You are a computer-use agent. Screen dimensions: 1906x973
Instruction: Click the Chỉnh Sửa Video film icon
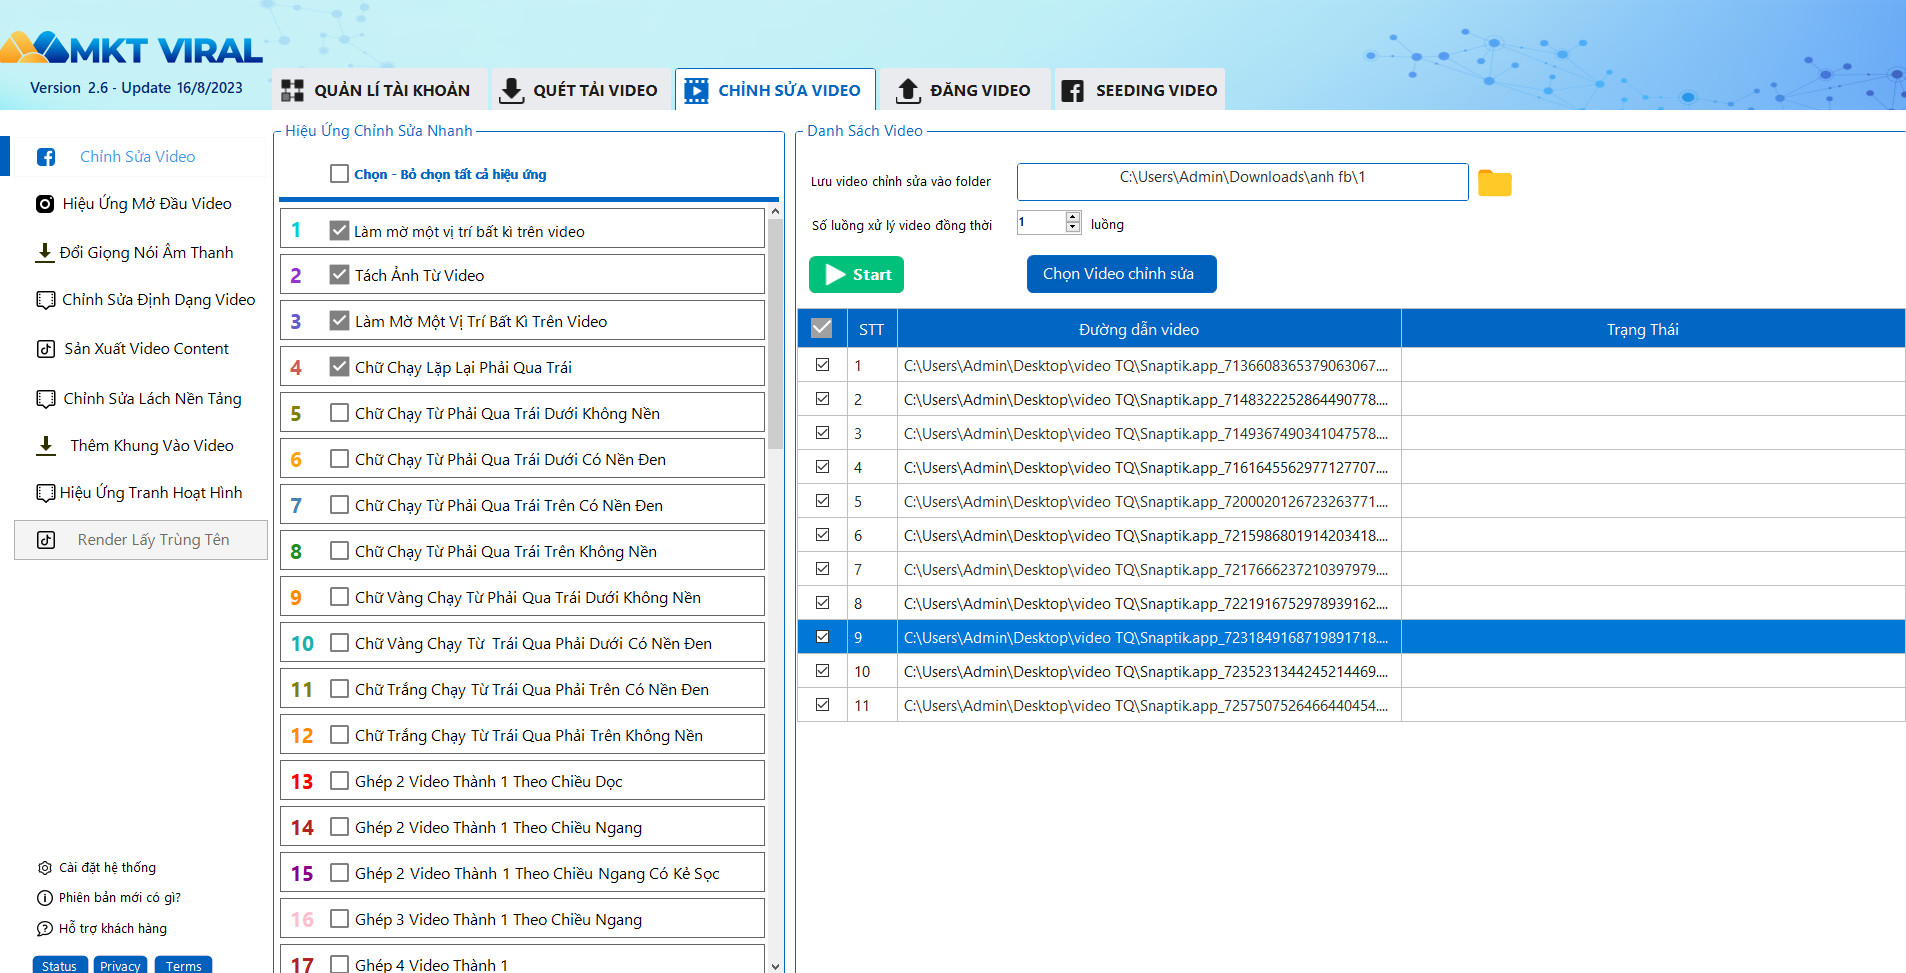696,91
